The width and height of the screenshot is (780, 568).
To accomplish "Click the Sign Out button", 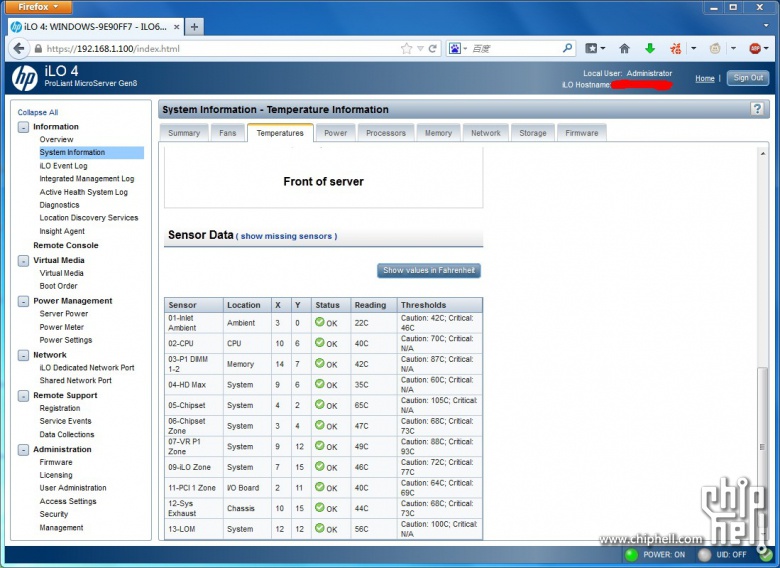I will pyautogui.click(x=748, y=78).
